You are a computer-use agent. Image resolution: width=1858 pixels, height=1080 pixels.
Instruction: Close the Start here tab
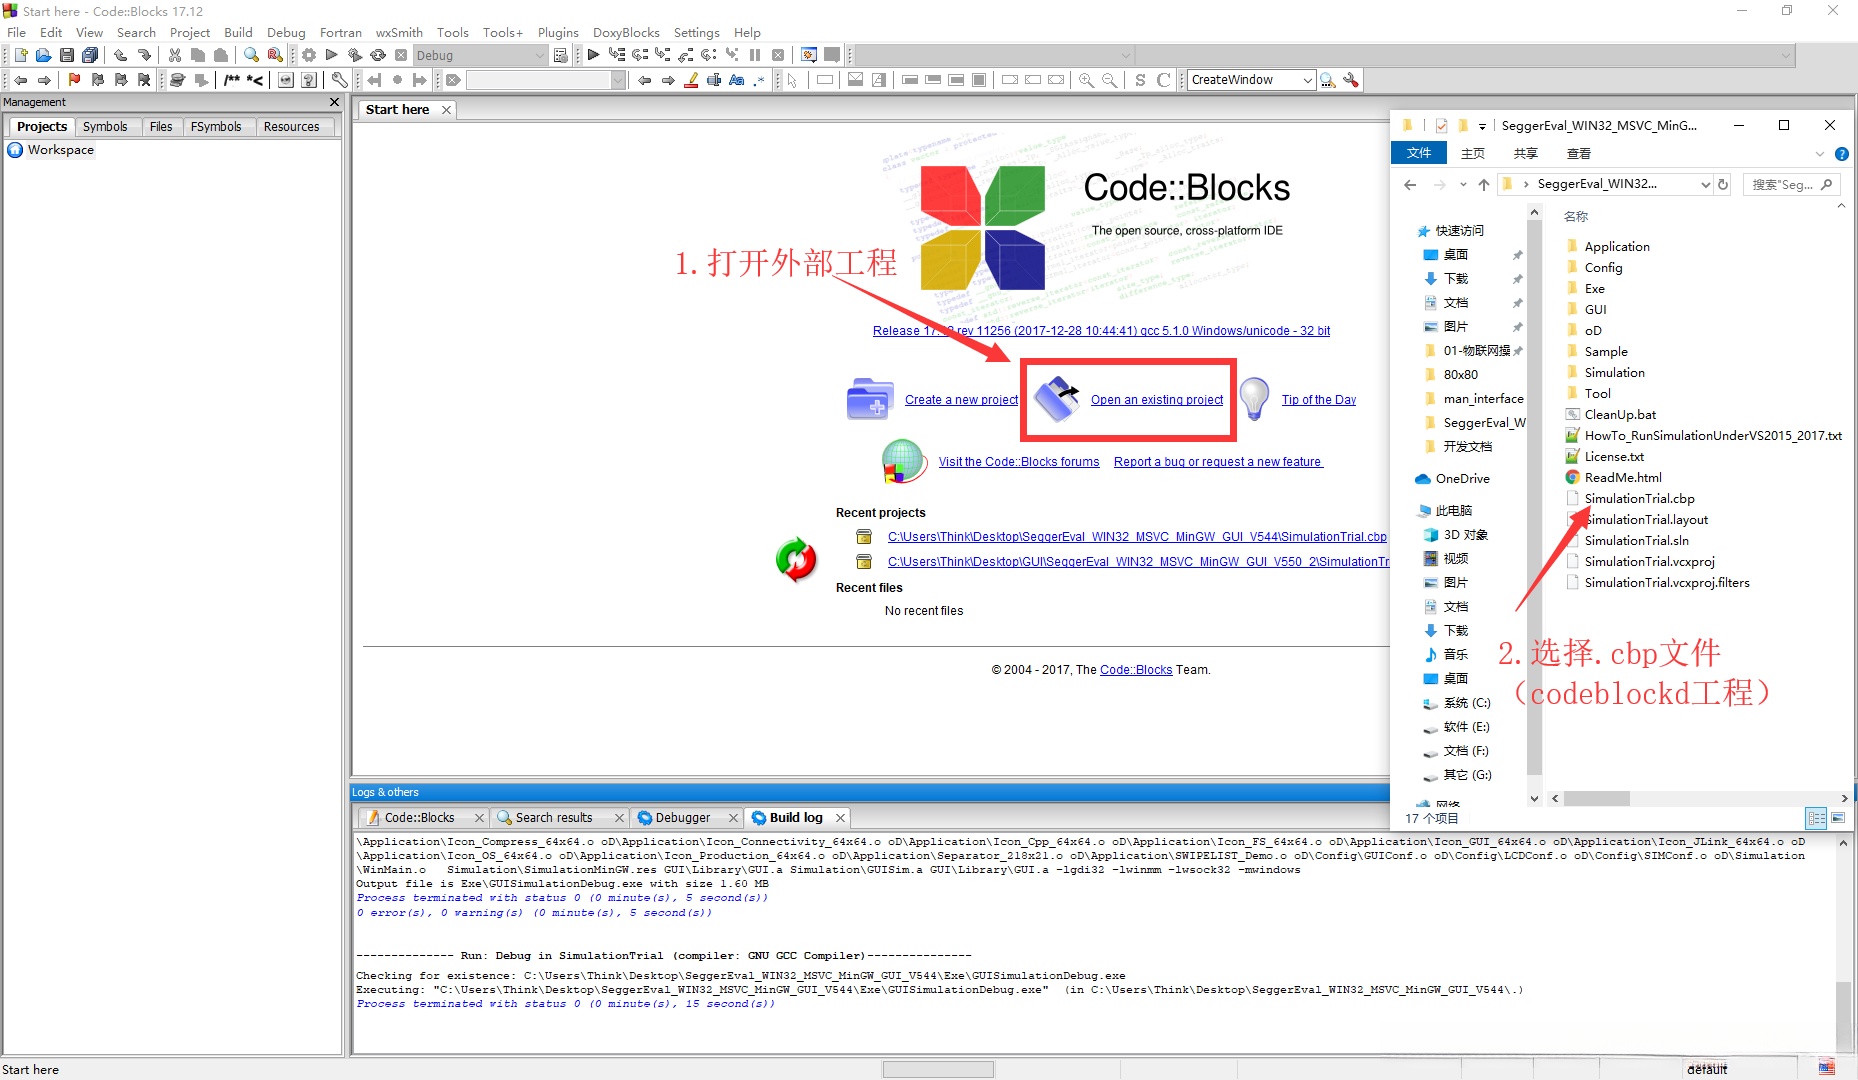pyautogui.click(x=446, y=110)
